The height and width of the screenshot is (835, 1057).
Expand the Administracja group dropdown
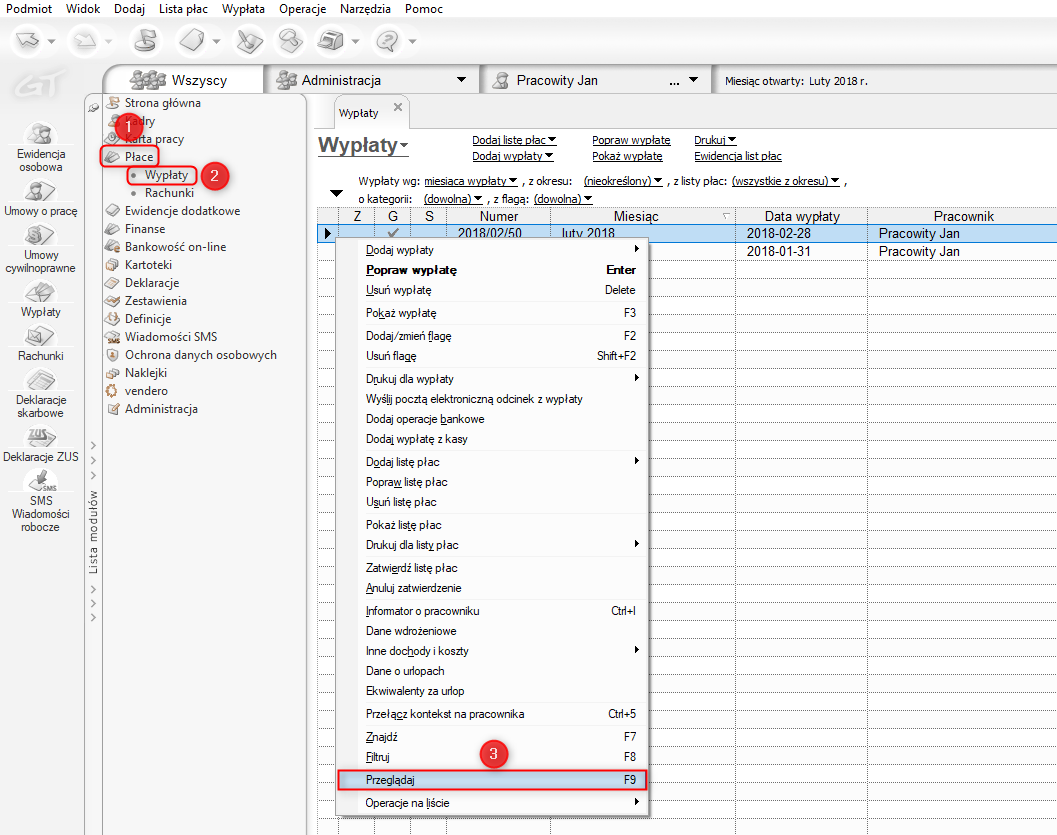(461, 80)
